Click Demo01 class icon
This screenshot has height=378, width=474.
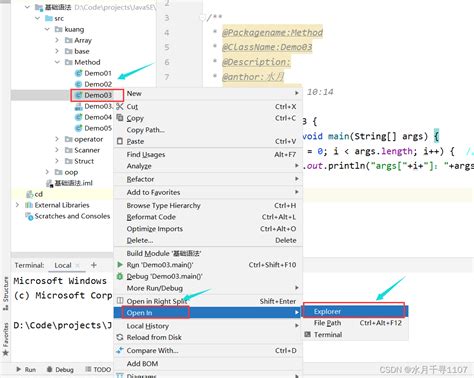click(79, 73)
